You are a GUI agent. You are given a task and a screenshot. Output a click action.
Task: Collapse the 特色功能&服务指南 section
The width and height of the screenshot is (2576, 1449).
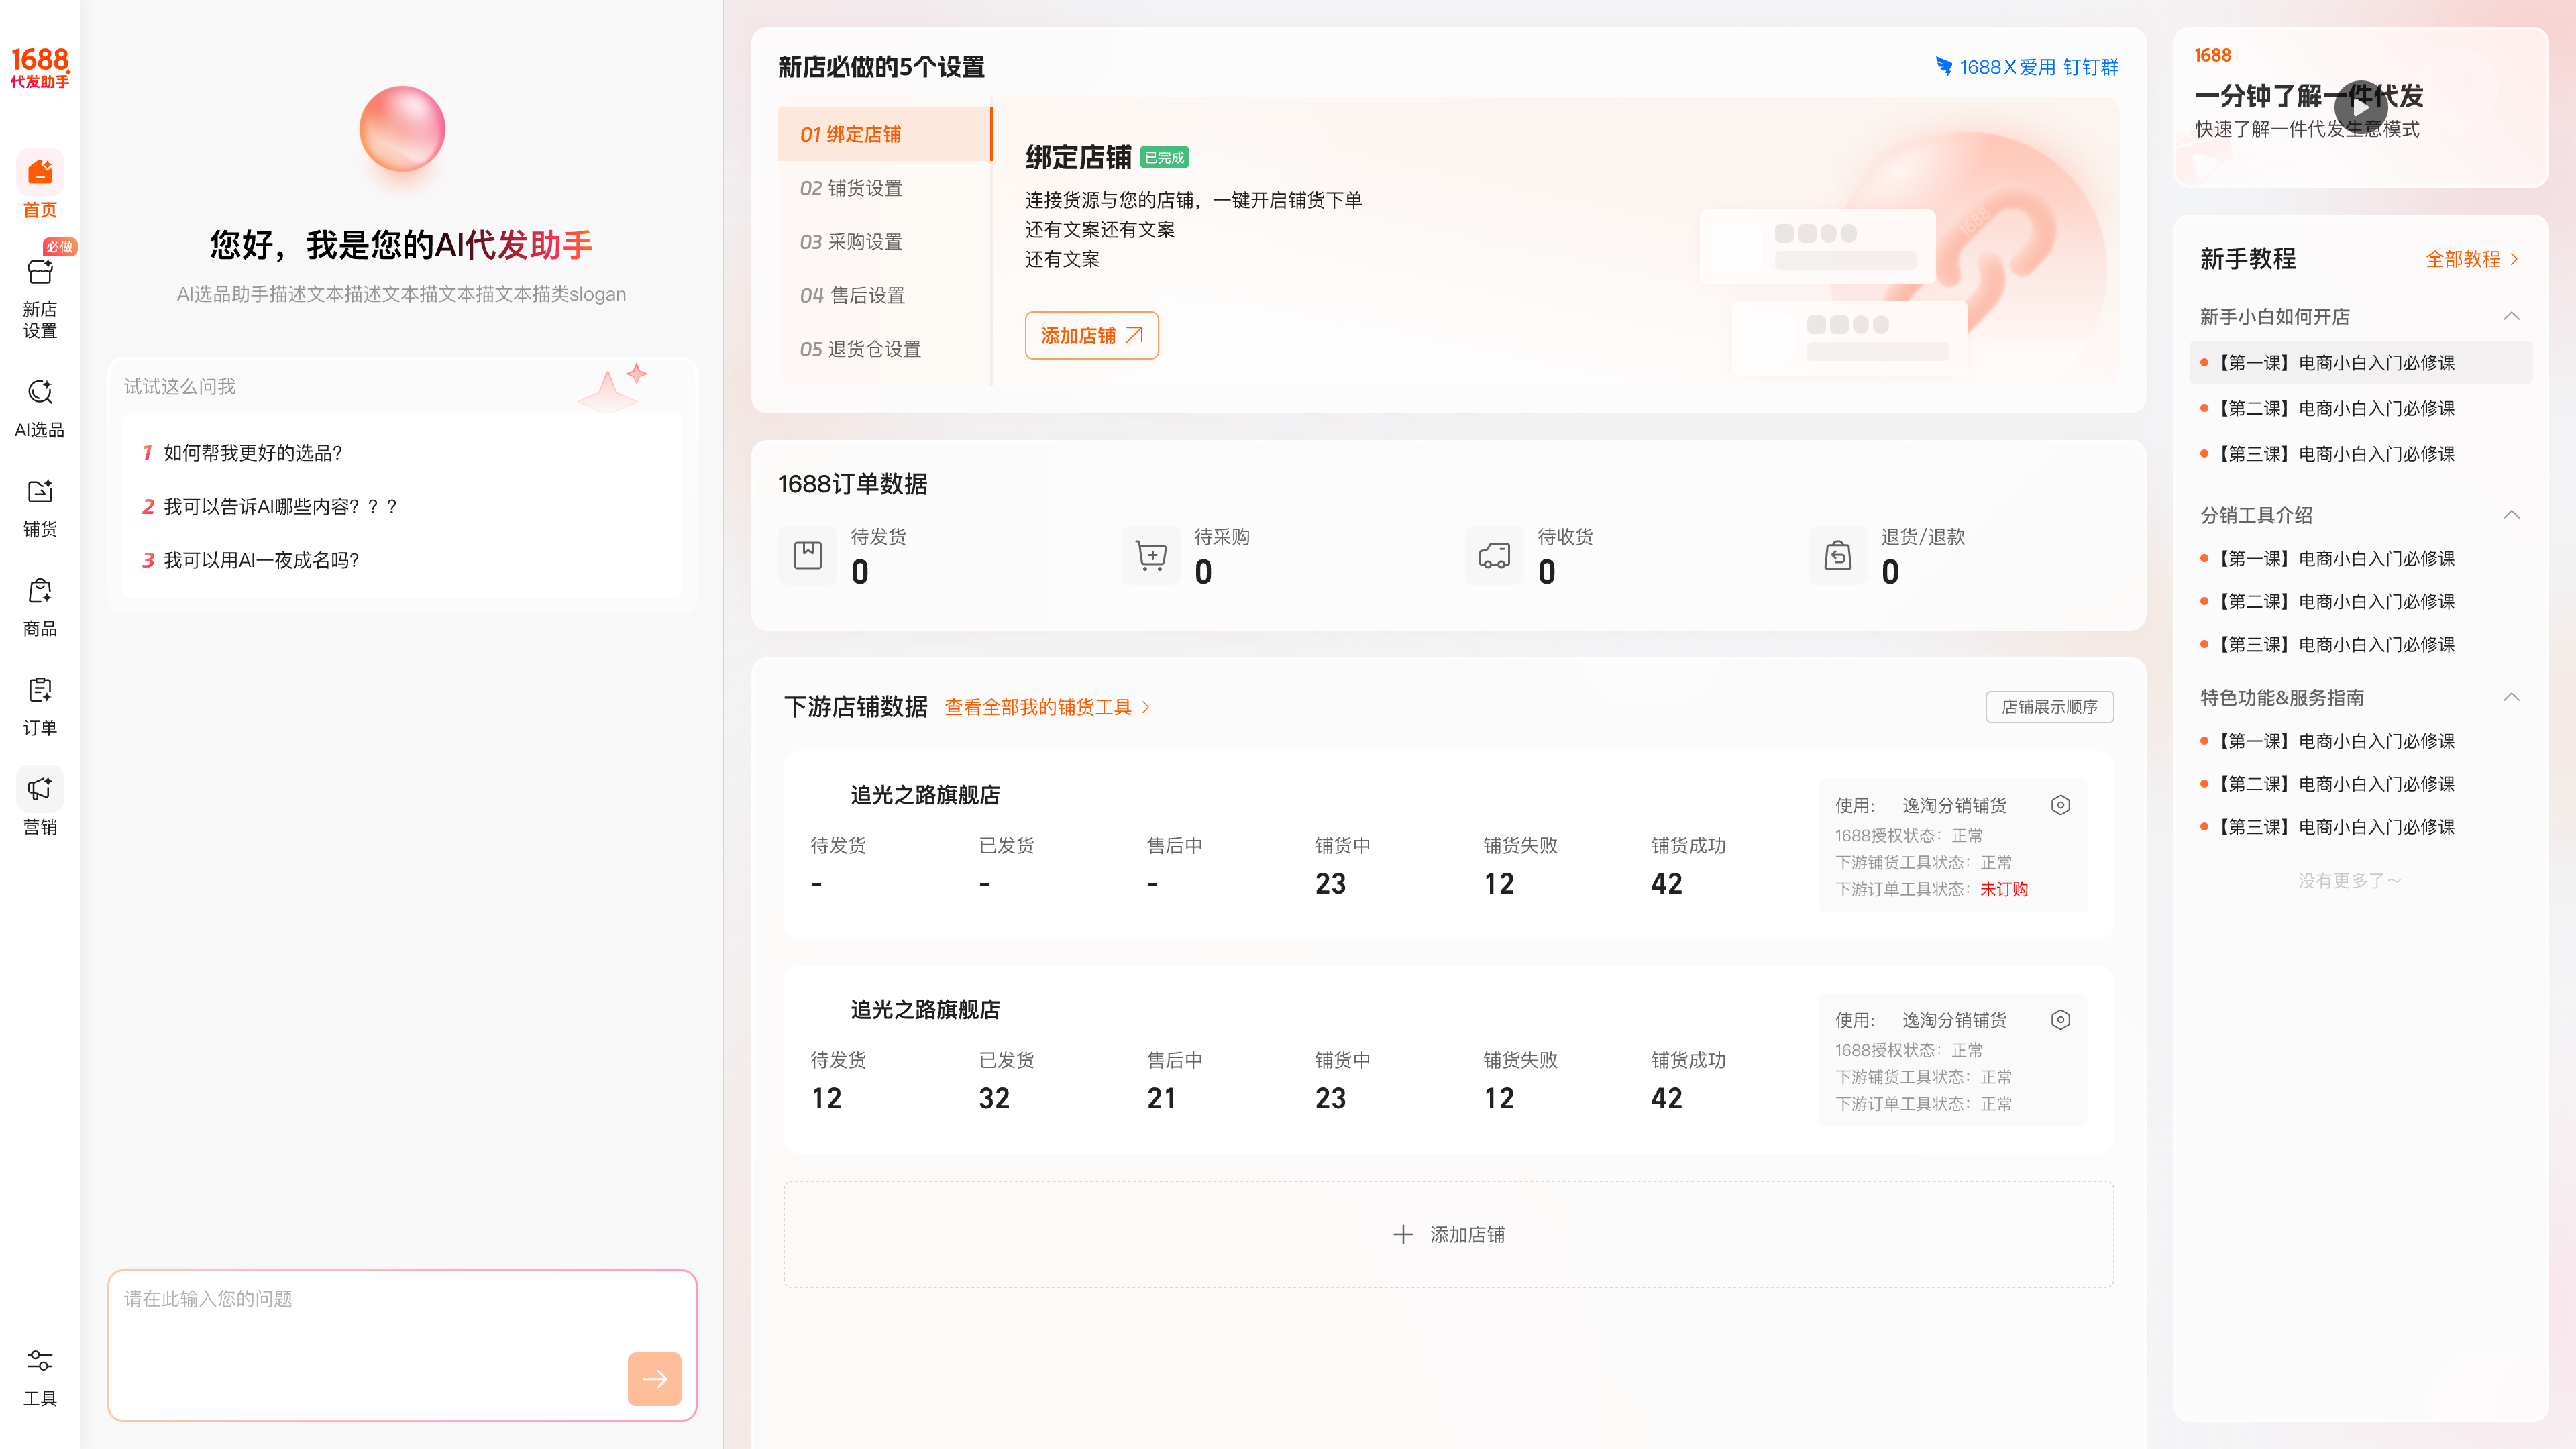point(2511,697)
